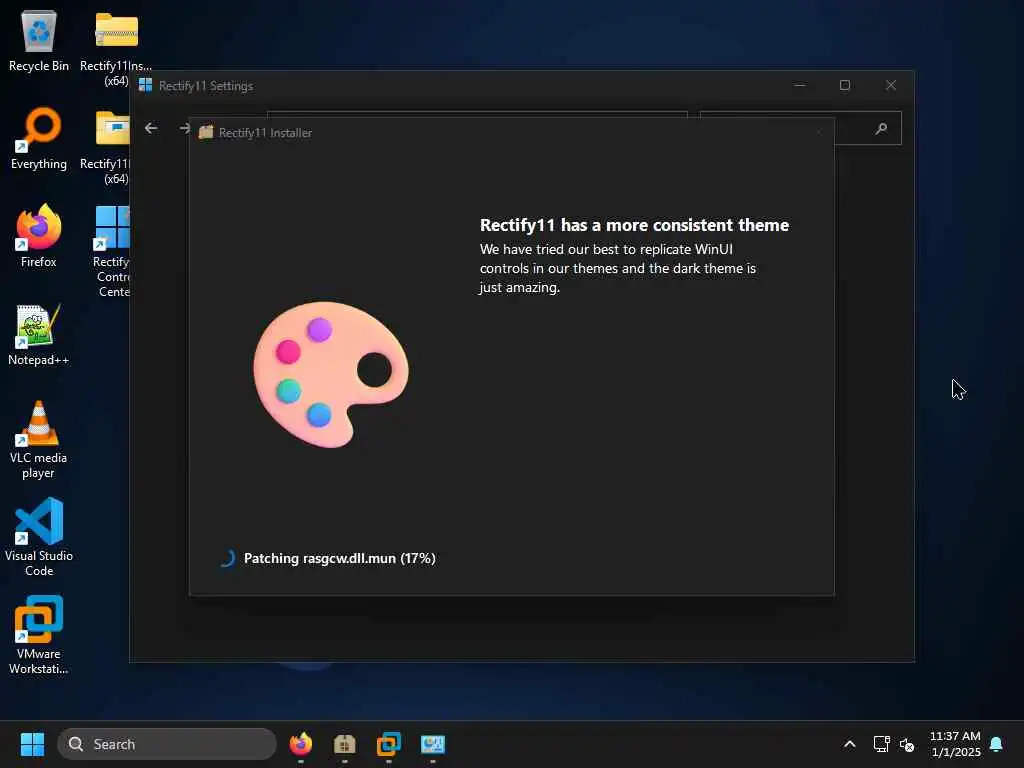Click the color palette illustration
1024x768 pixels.
click(x=331, y=374)
